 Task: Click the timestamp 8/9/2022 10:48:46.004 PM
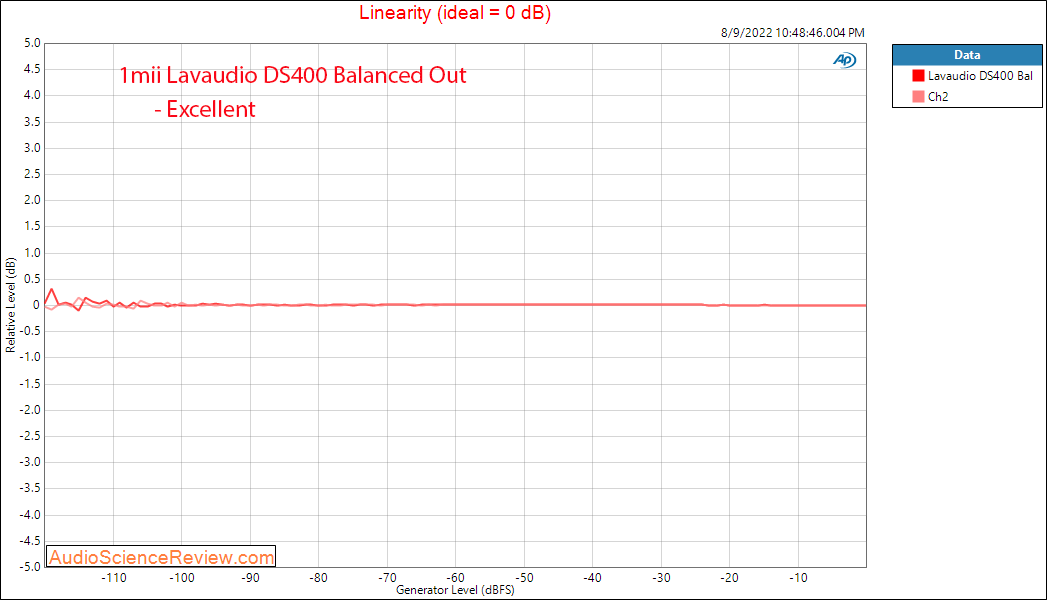[x=793, y=33]
